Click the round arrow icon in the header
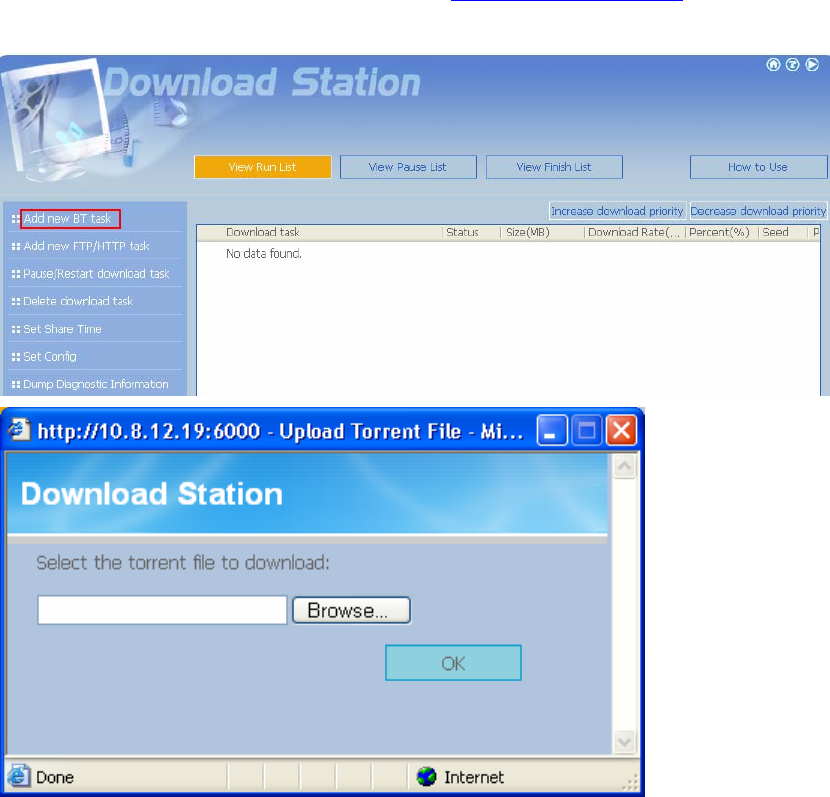Viewport: 830px width, 797px height. 812,65
